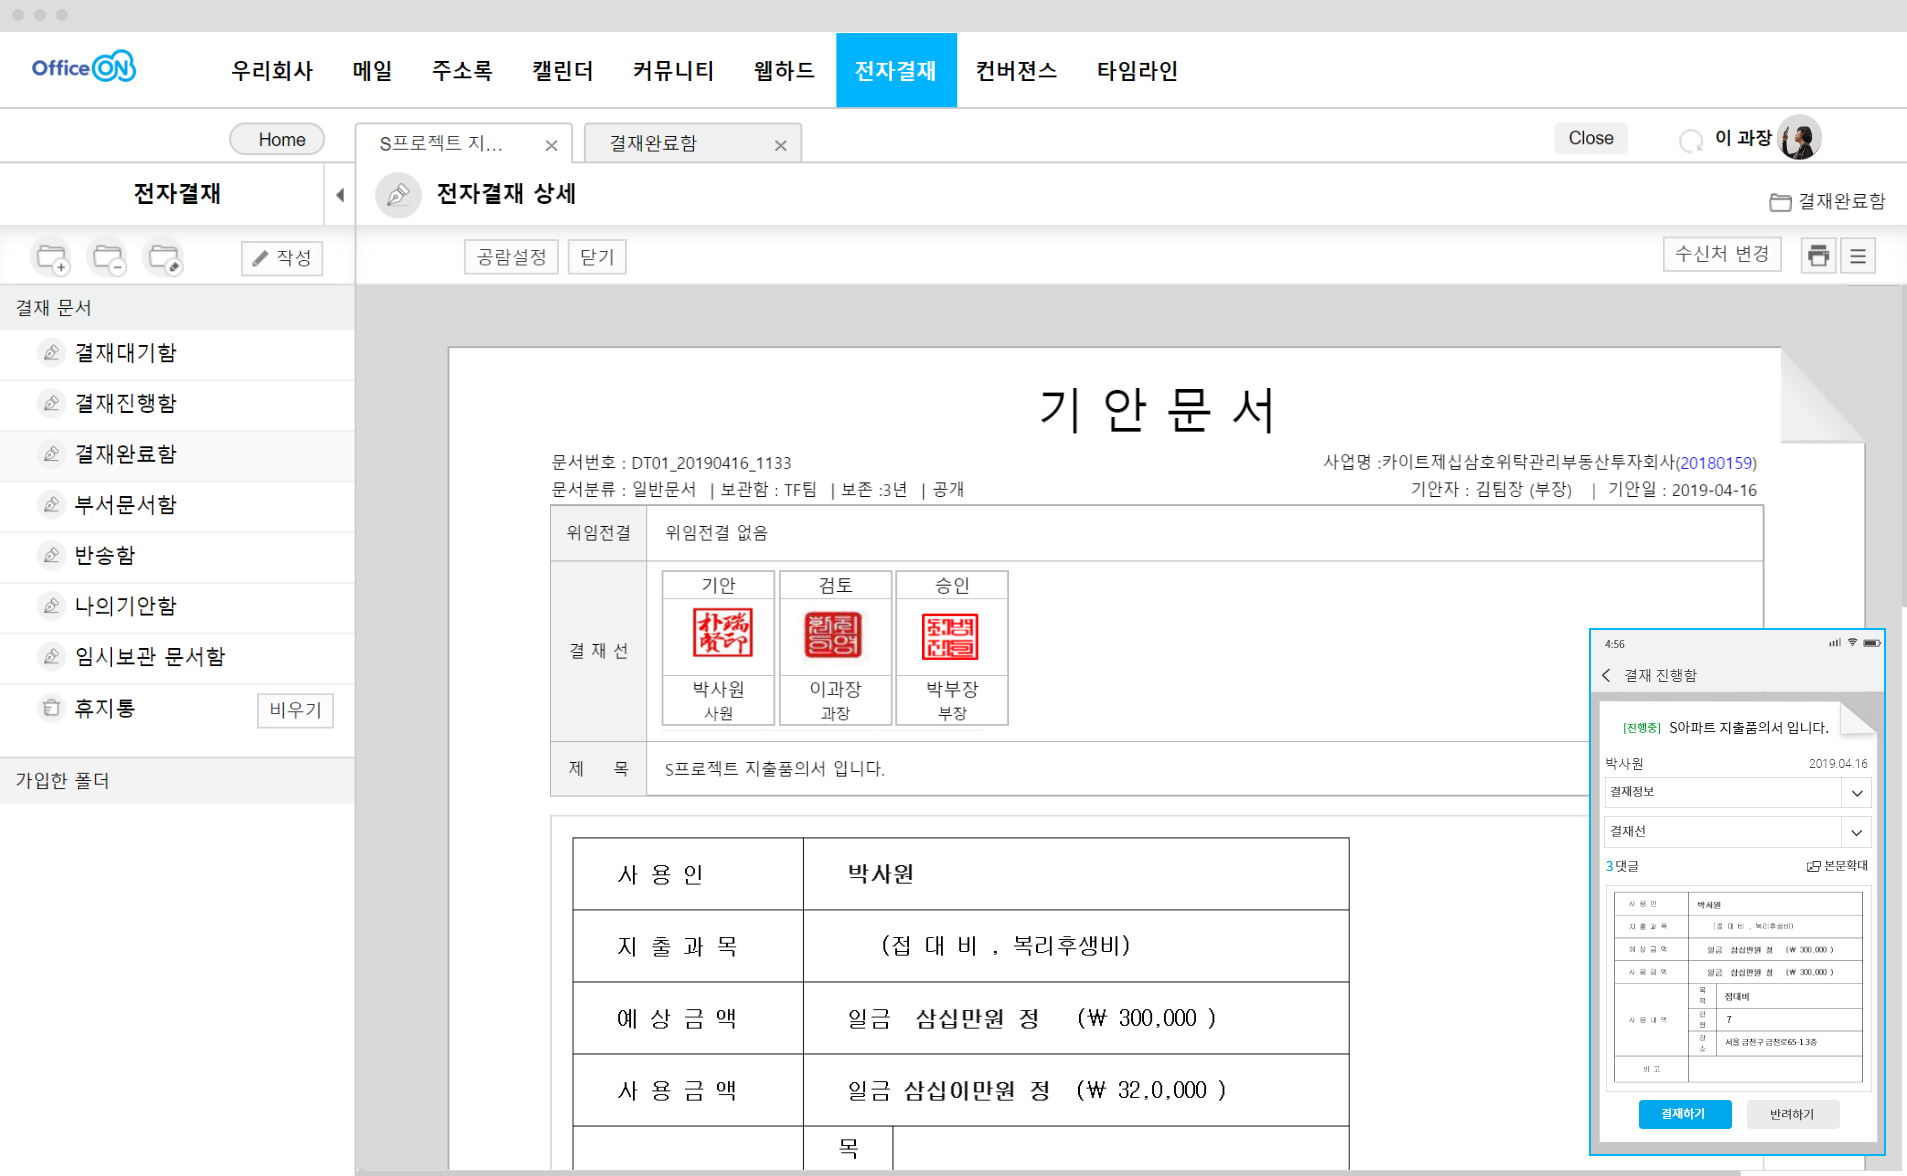This screenshot has width=1907, height=1176.
Task: Click the add folder icon in sidebar
Action: [52, 258]
